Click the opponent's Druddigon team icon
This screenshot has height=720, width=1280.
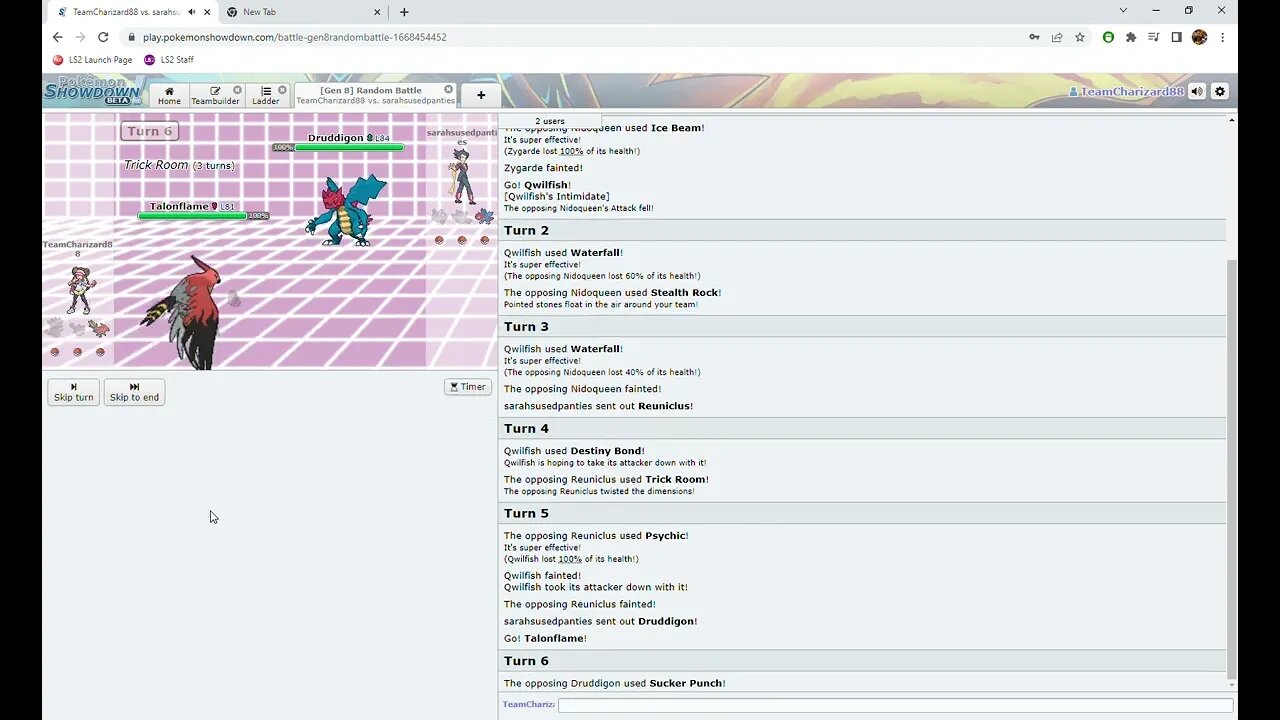(x=484, y=216)
